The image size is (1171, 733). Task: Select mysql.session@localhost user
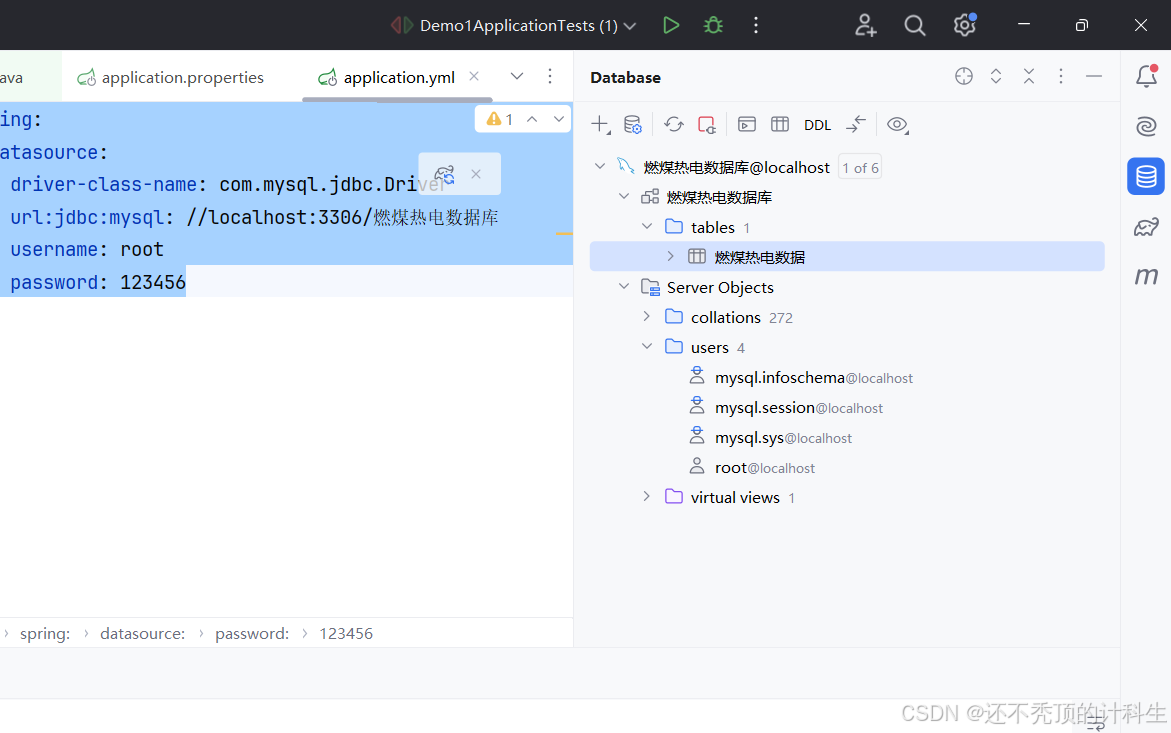[798, 408]
